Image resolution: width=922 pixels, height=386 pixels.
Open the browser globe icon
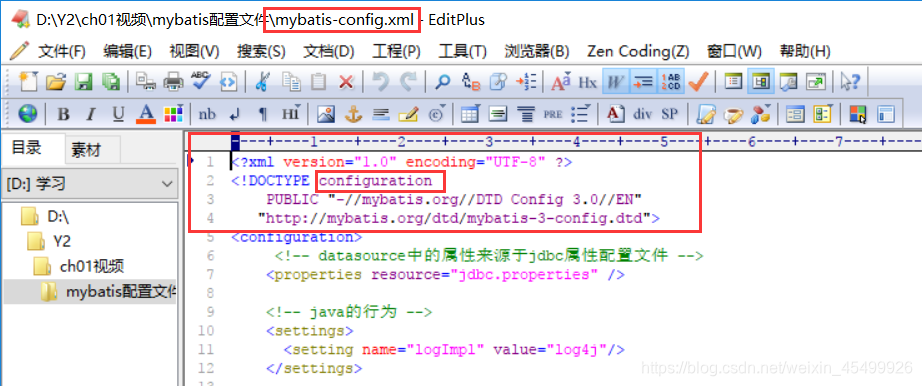[x=28, y=114]
